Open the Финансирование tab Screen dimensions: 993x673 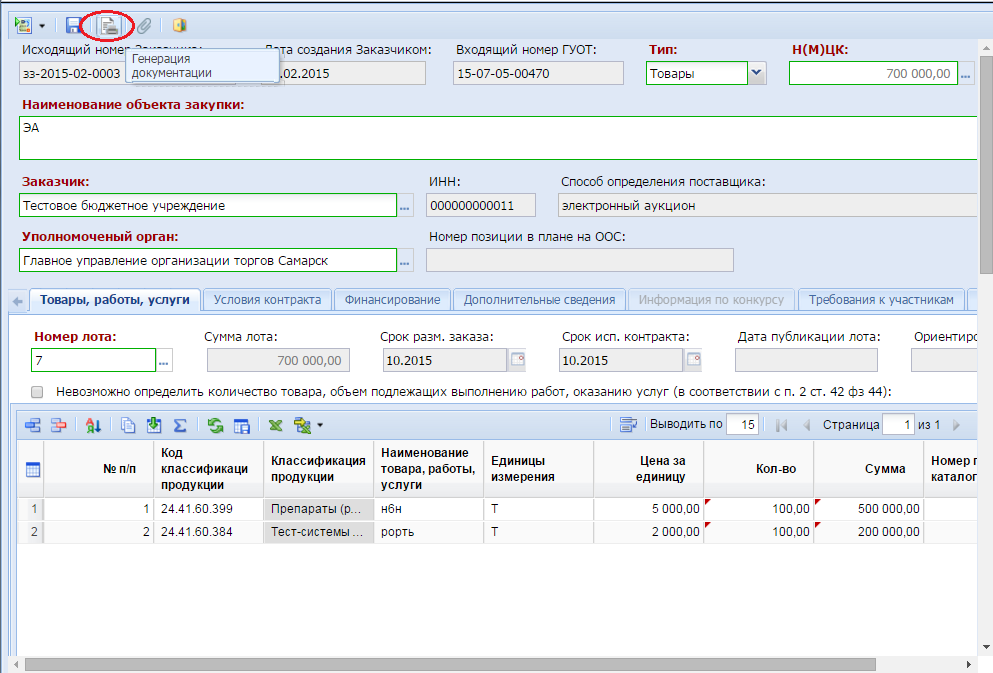[x=392, y=300]
